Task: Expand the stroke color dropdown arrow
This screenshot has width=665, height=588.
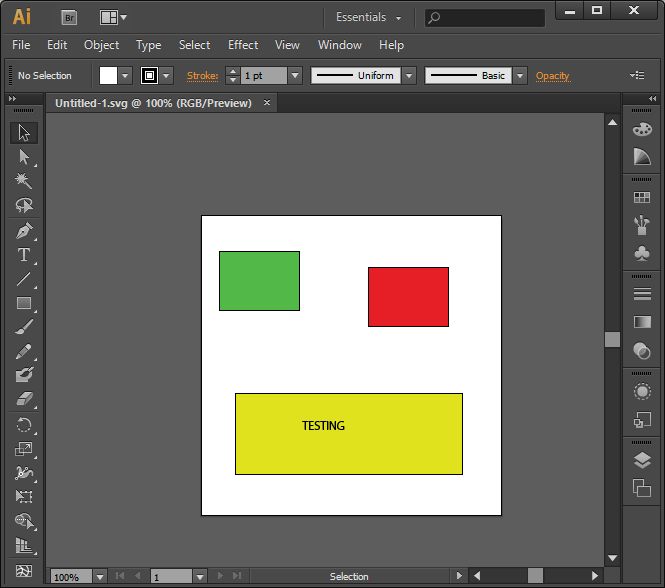Action: tap(166, 76)
